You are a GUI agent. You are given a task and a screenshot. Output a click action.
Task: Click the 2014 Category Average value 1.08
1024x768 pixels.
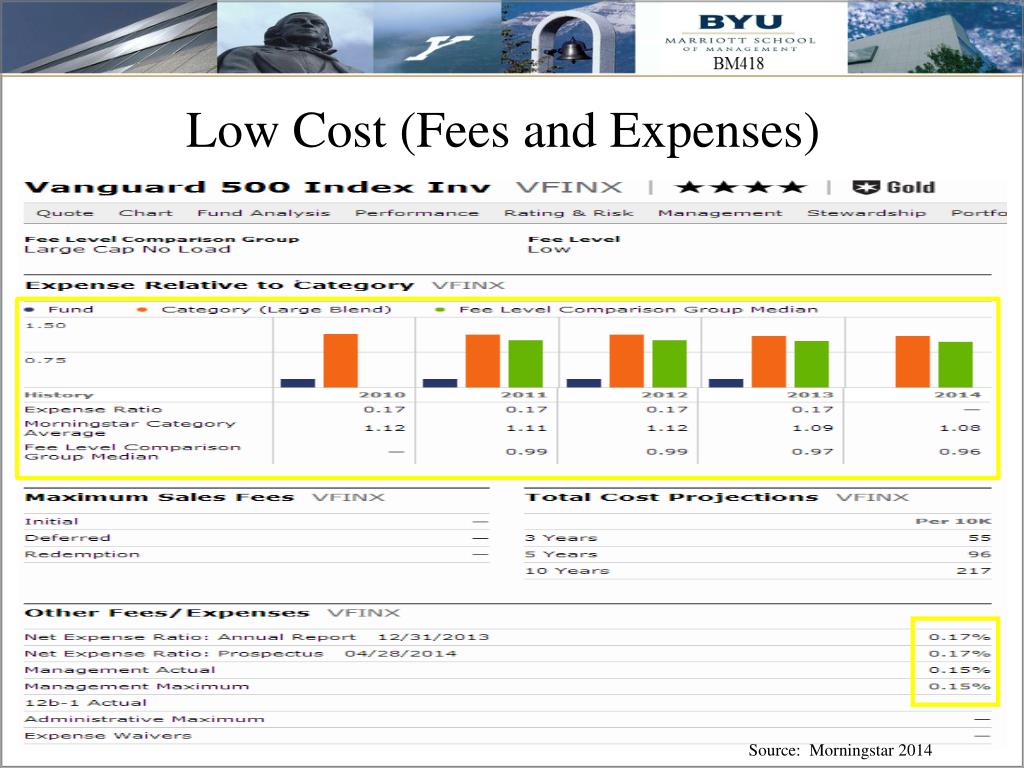[960, 428]
